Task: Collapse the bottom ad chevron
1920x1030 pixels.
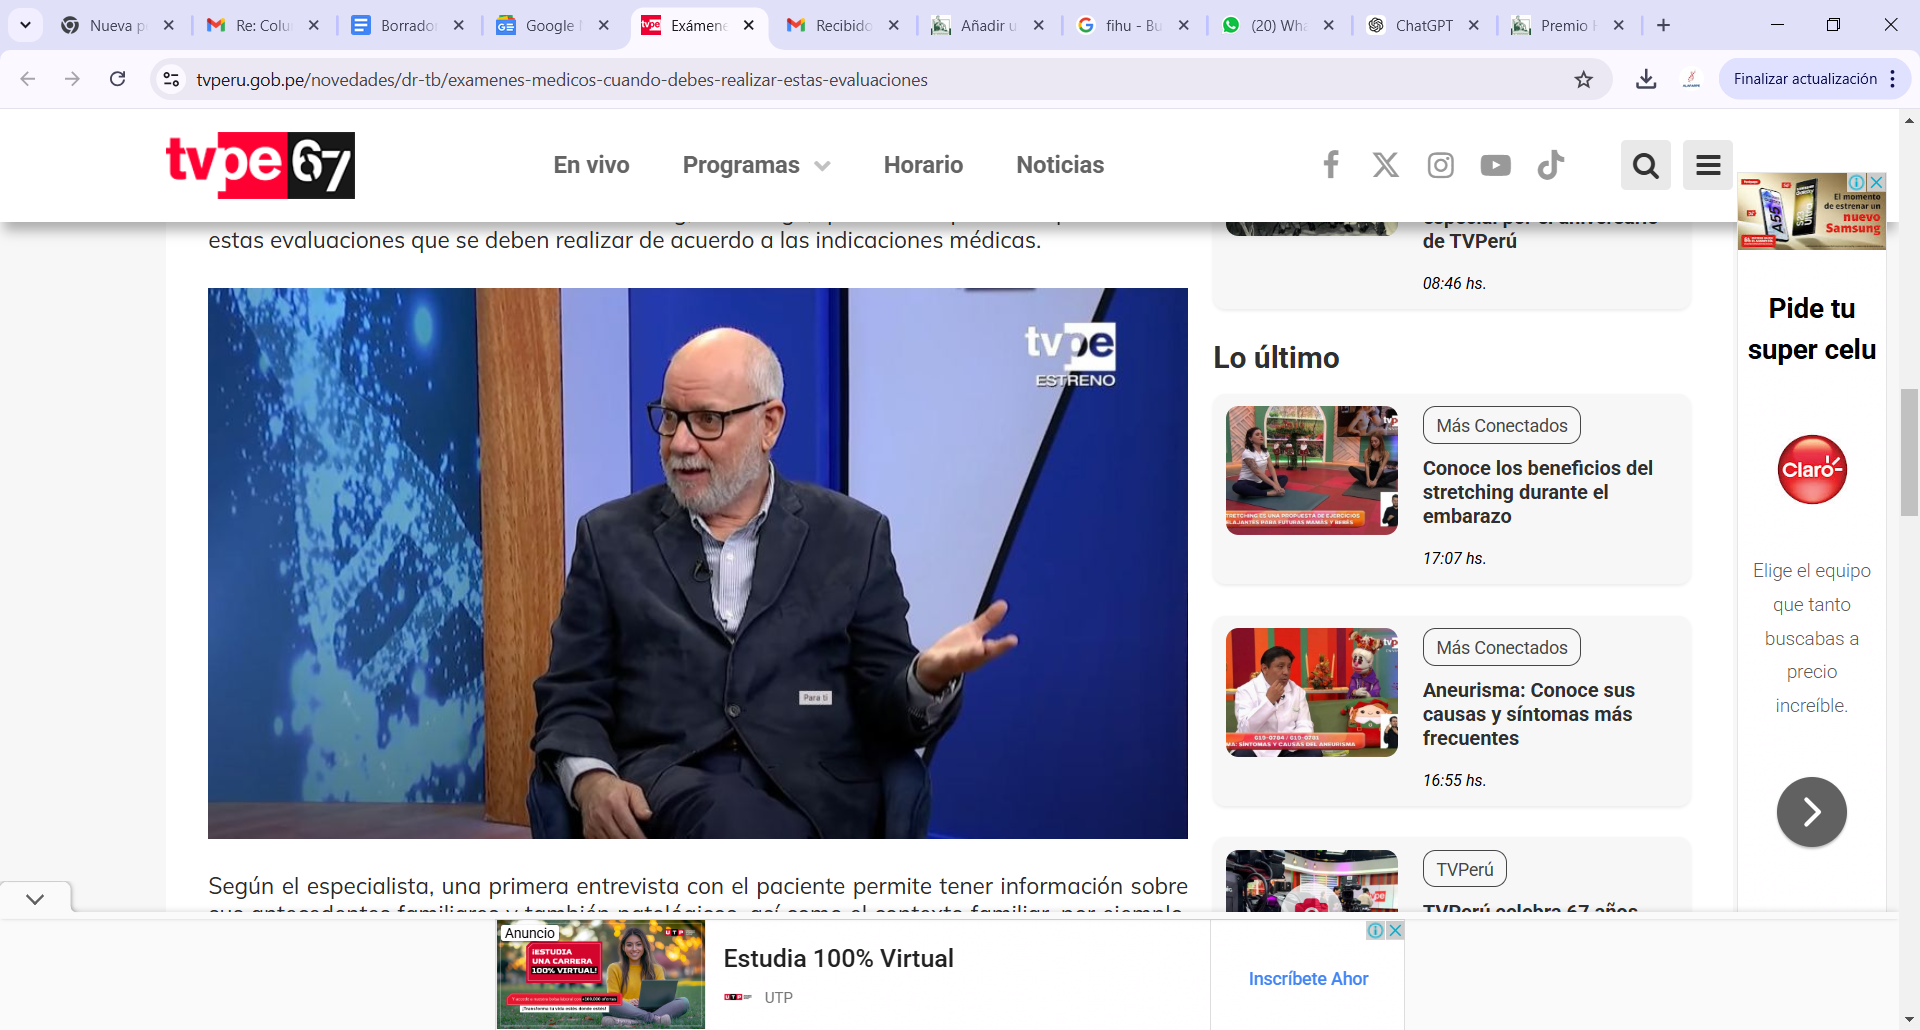Action: (x=35, y=899)
